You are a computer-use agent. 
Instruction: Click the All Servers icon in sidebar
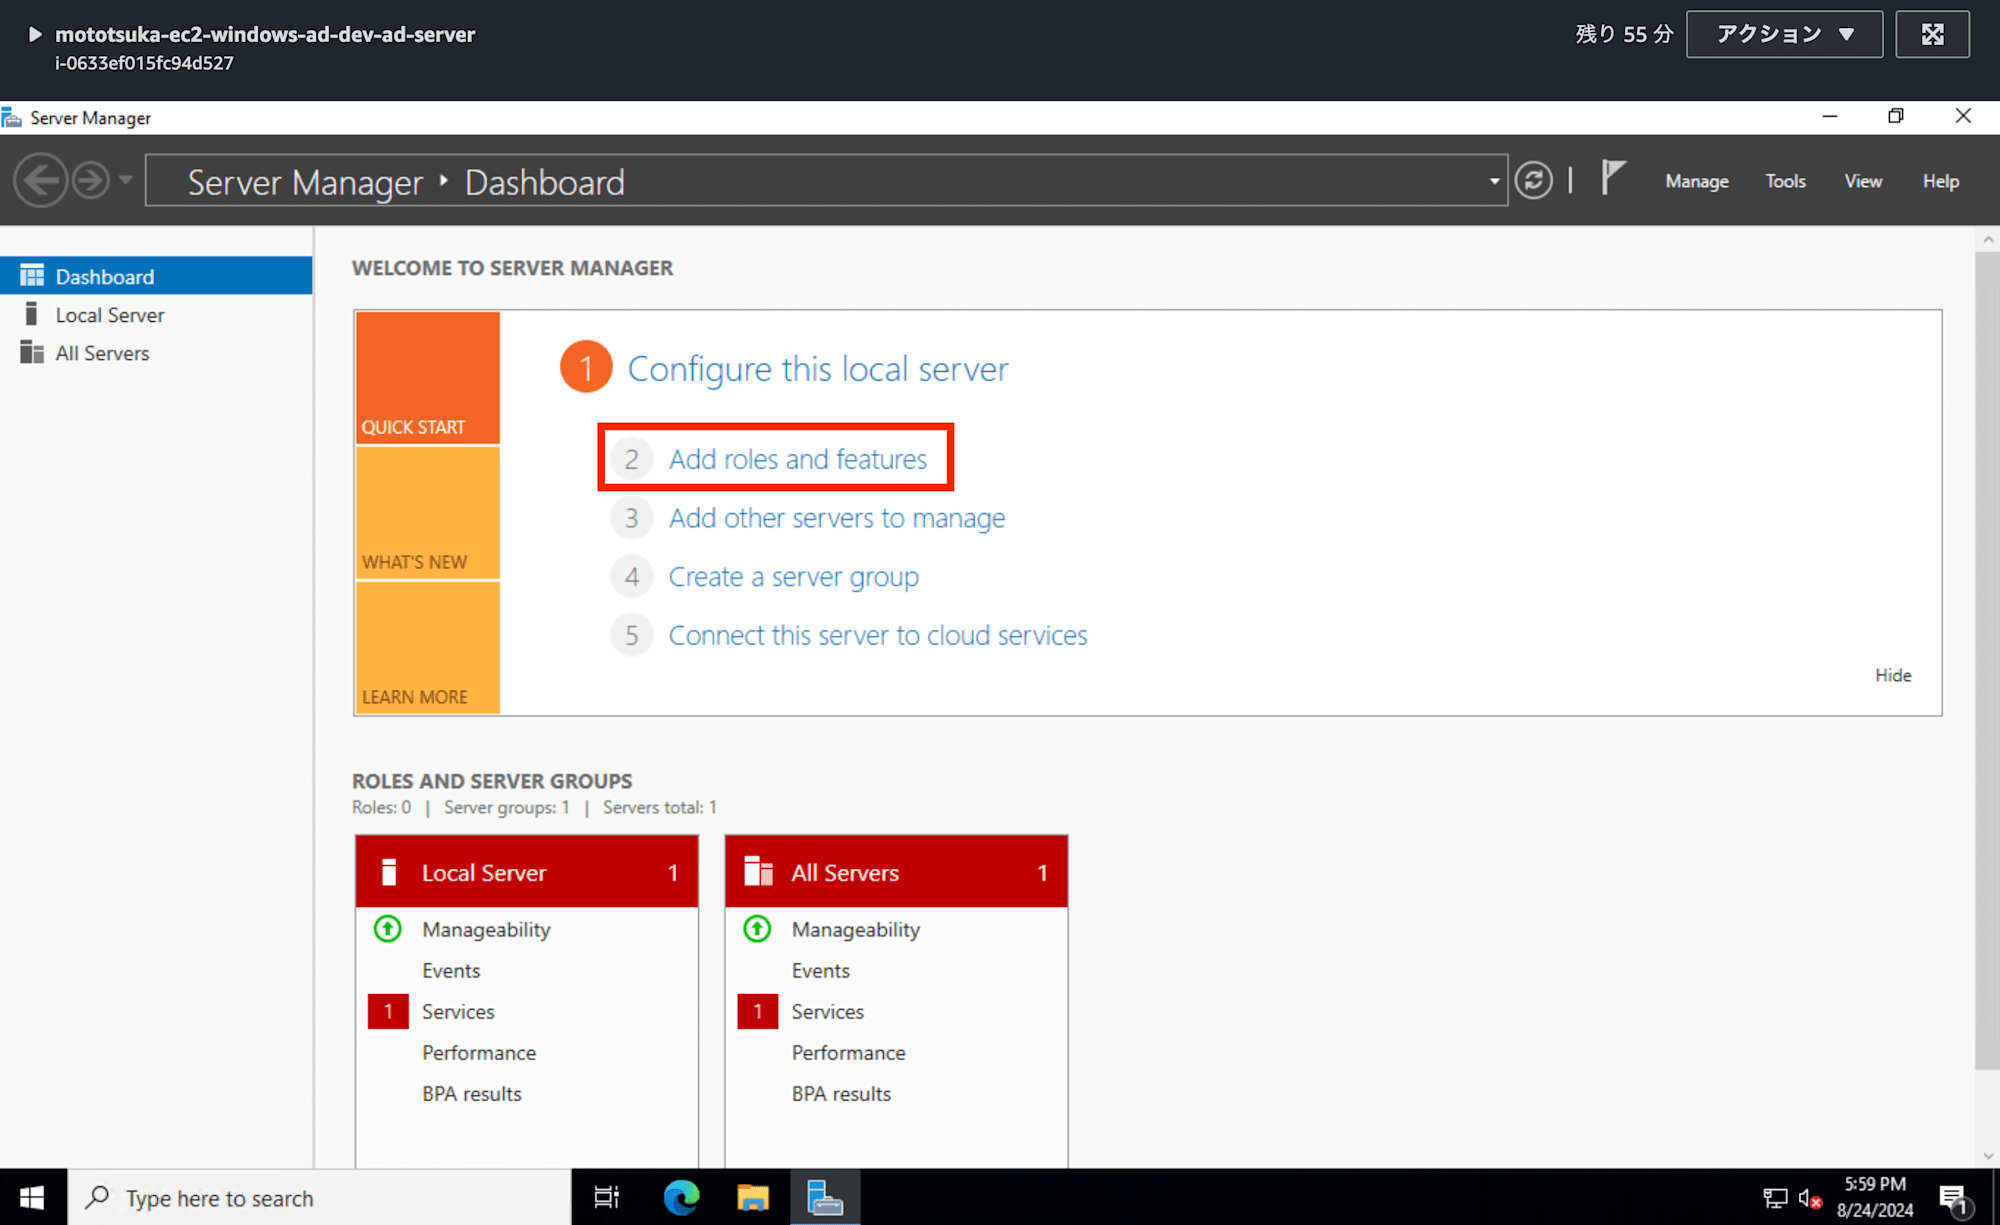31,353
